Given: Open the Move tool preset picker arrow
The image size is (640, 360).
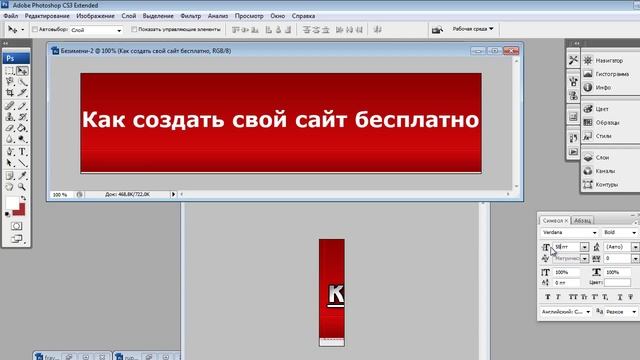Looking at the screenshot, I should (x=22, y=30).
